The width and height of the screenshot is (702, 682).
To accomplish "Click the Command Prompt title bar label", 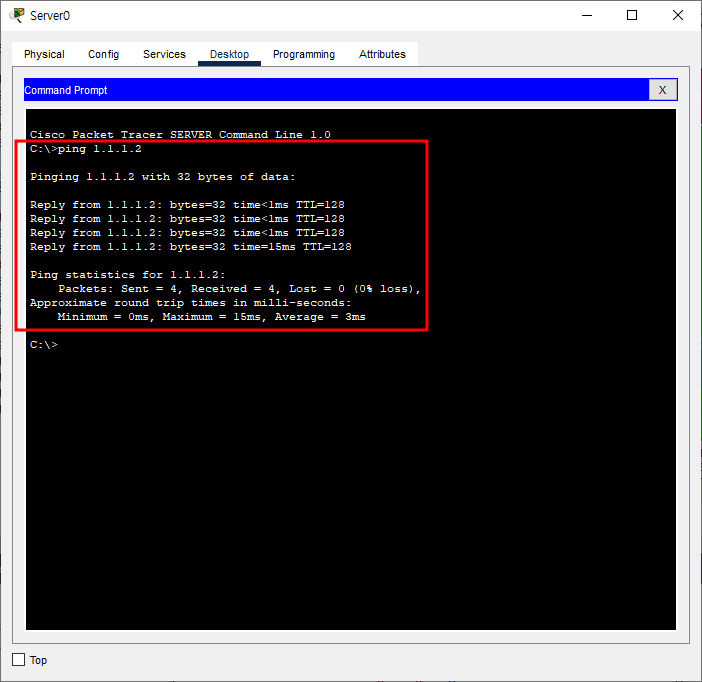I will tap(66, 90).
